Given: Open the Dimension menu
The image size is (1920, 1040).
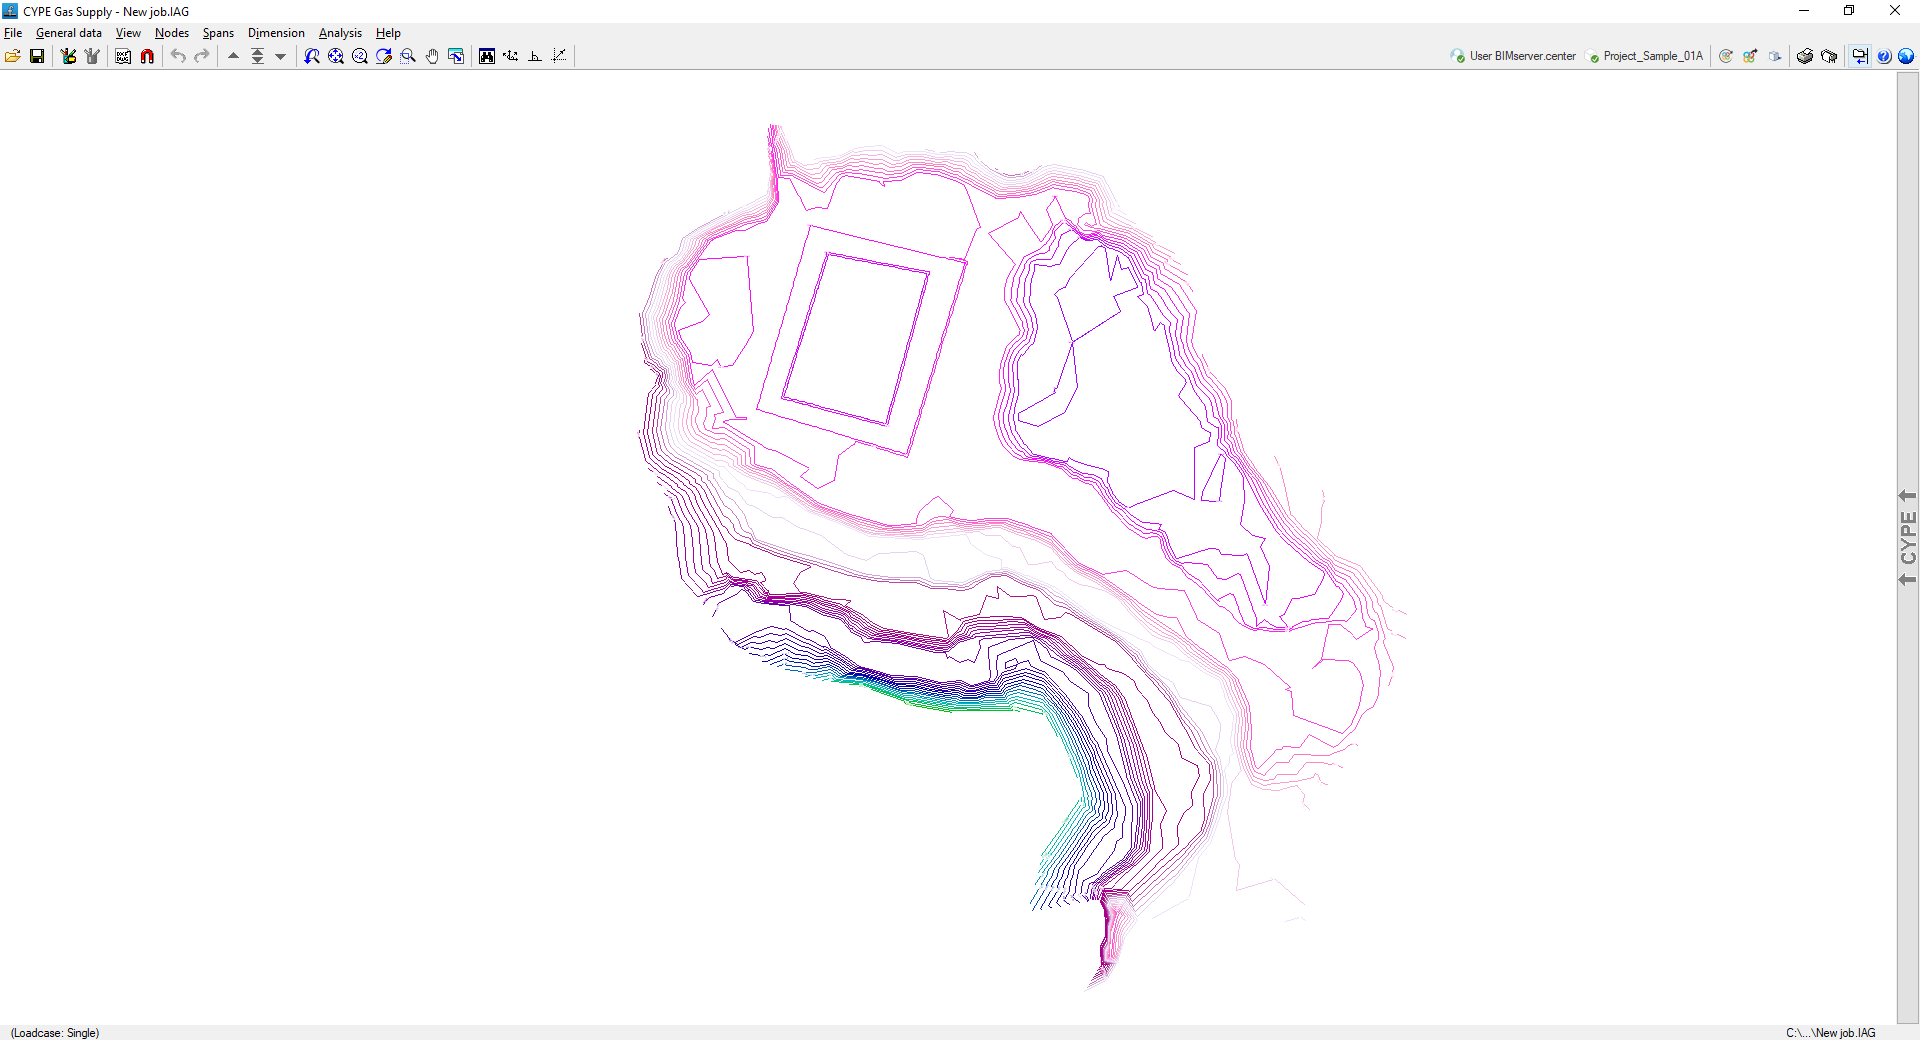Looking at the screenshot, I should (x=276, y=33).
